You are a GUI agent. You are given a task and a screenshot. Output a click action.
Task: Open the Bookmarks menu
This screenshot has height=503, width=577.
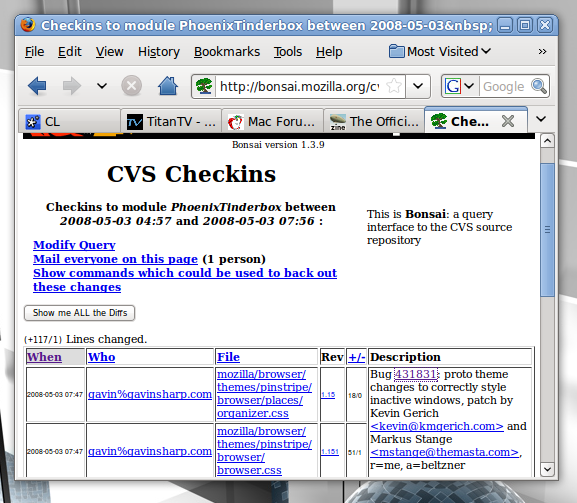coord(227,52)
